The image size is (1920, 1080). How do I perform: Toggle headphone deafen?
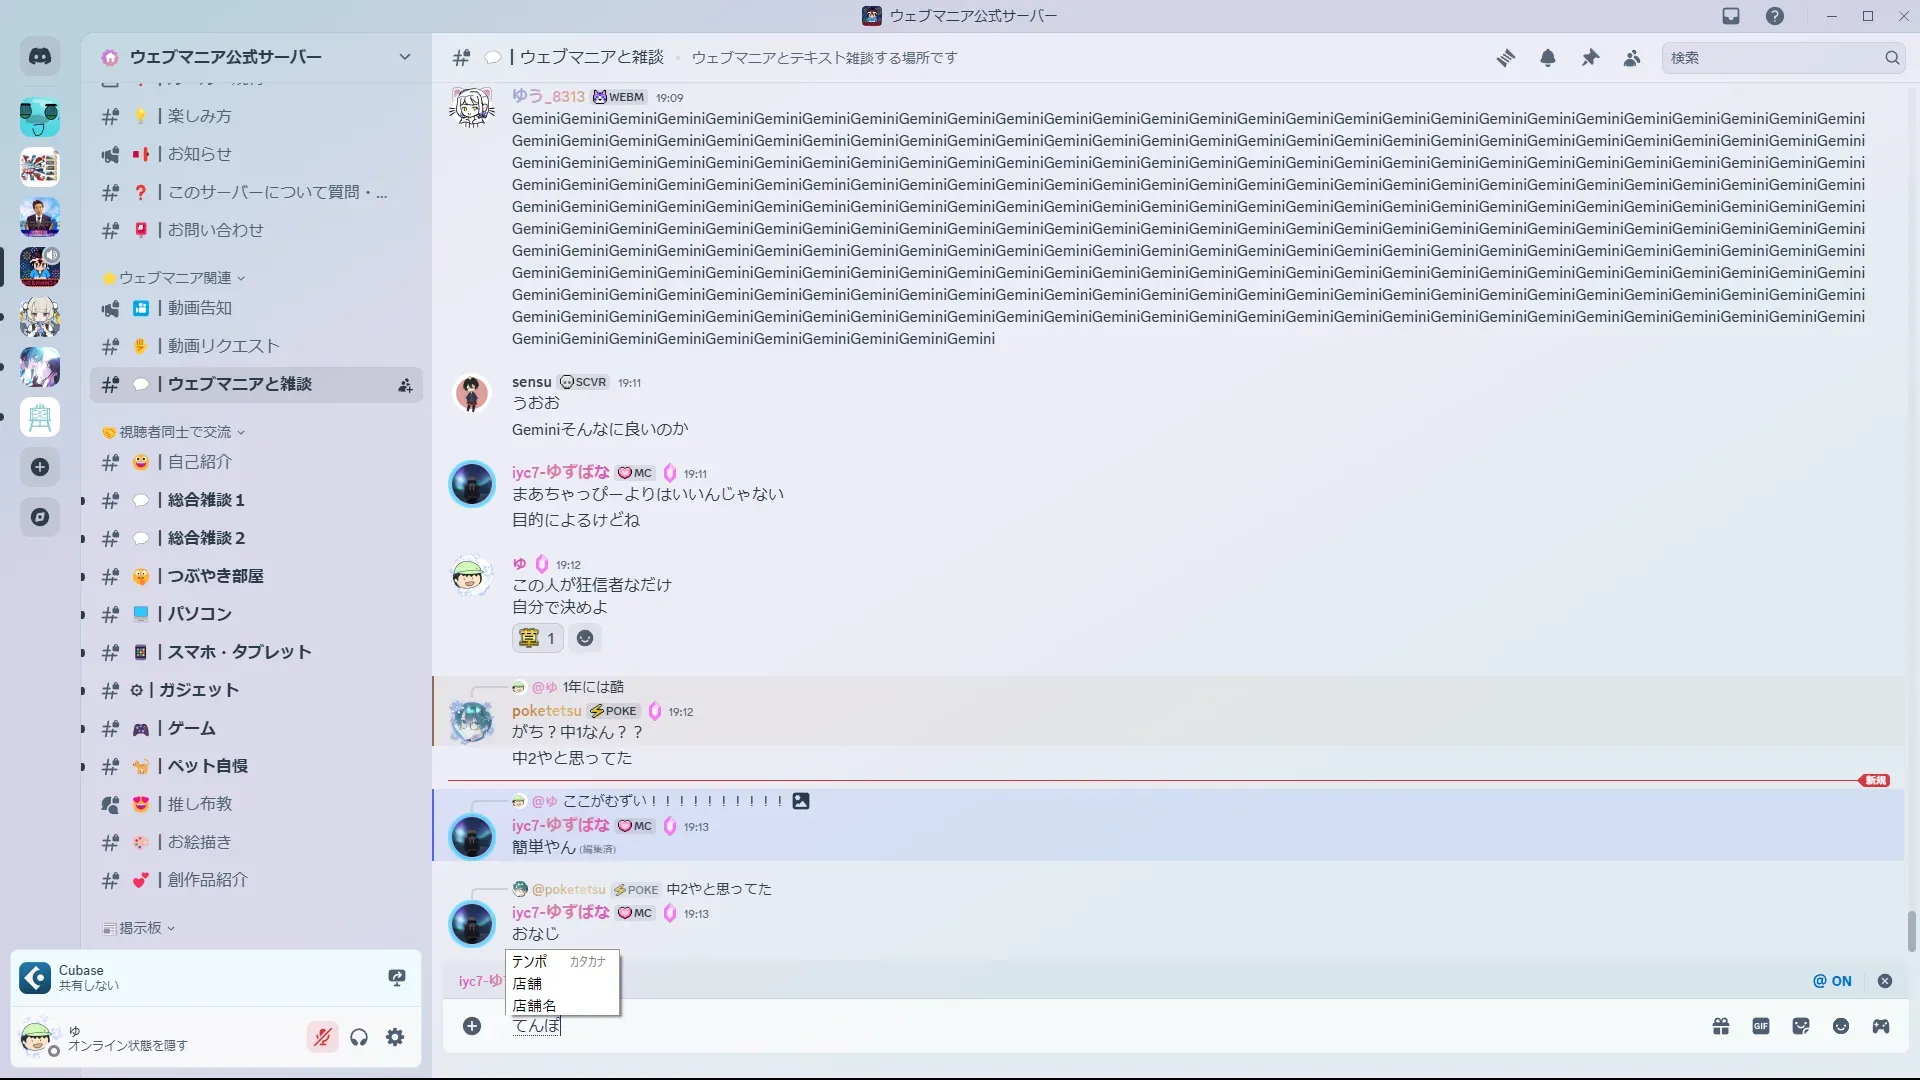point(359,1038)
